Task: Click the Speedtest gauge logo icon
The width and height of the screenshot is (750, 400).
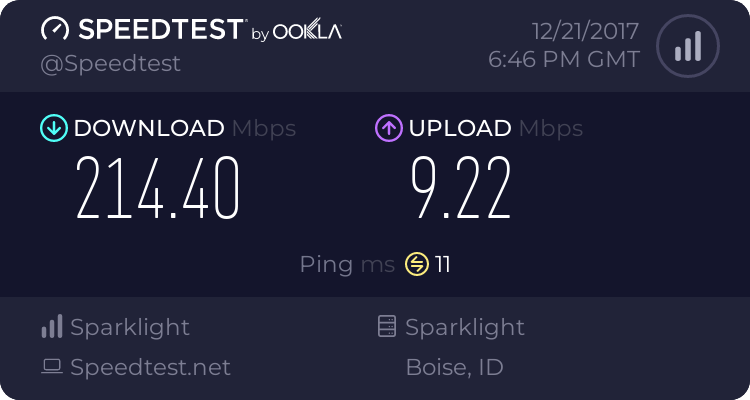Action: [x=56, y=30]
